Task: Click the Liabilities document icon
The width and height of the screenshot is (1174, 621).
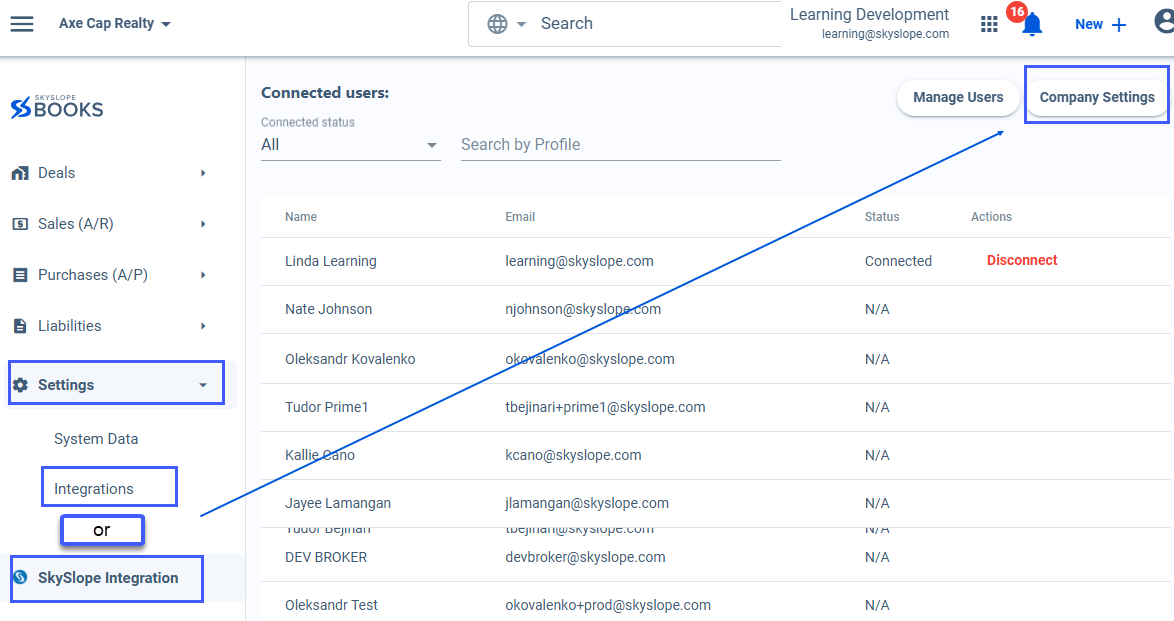Action: [20, 326]
